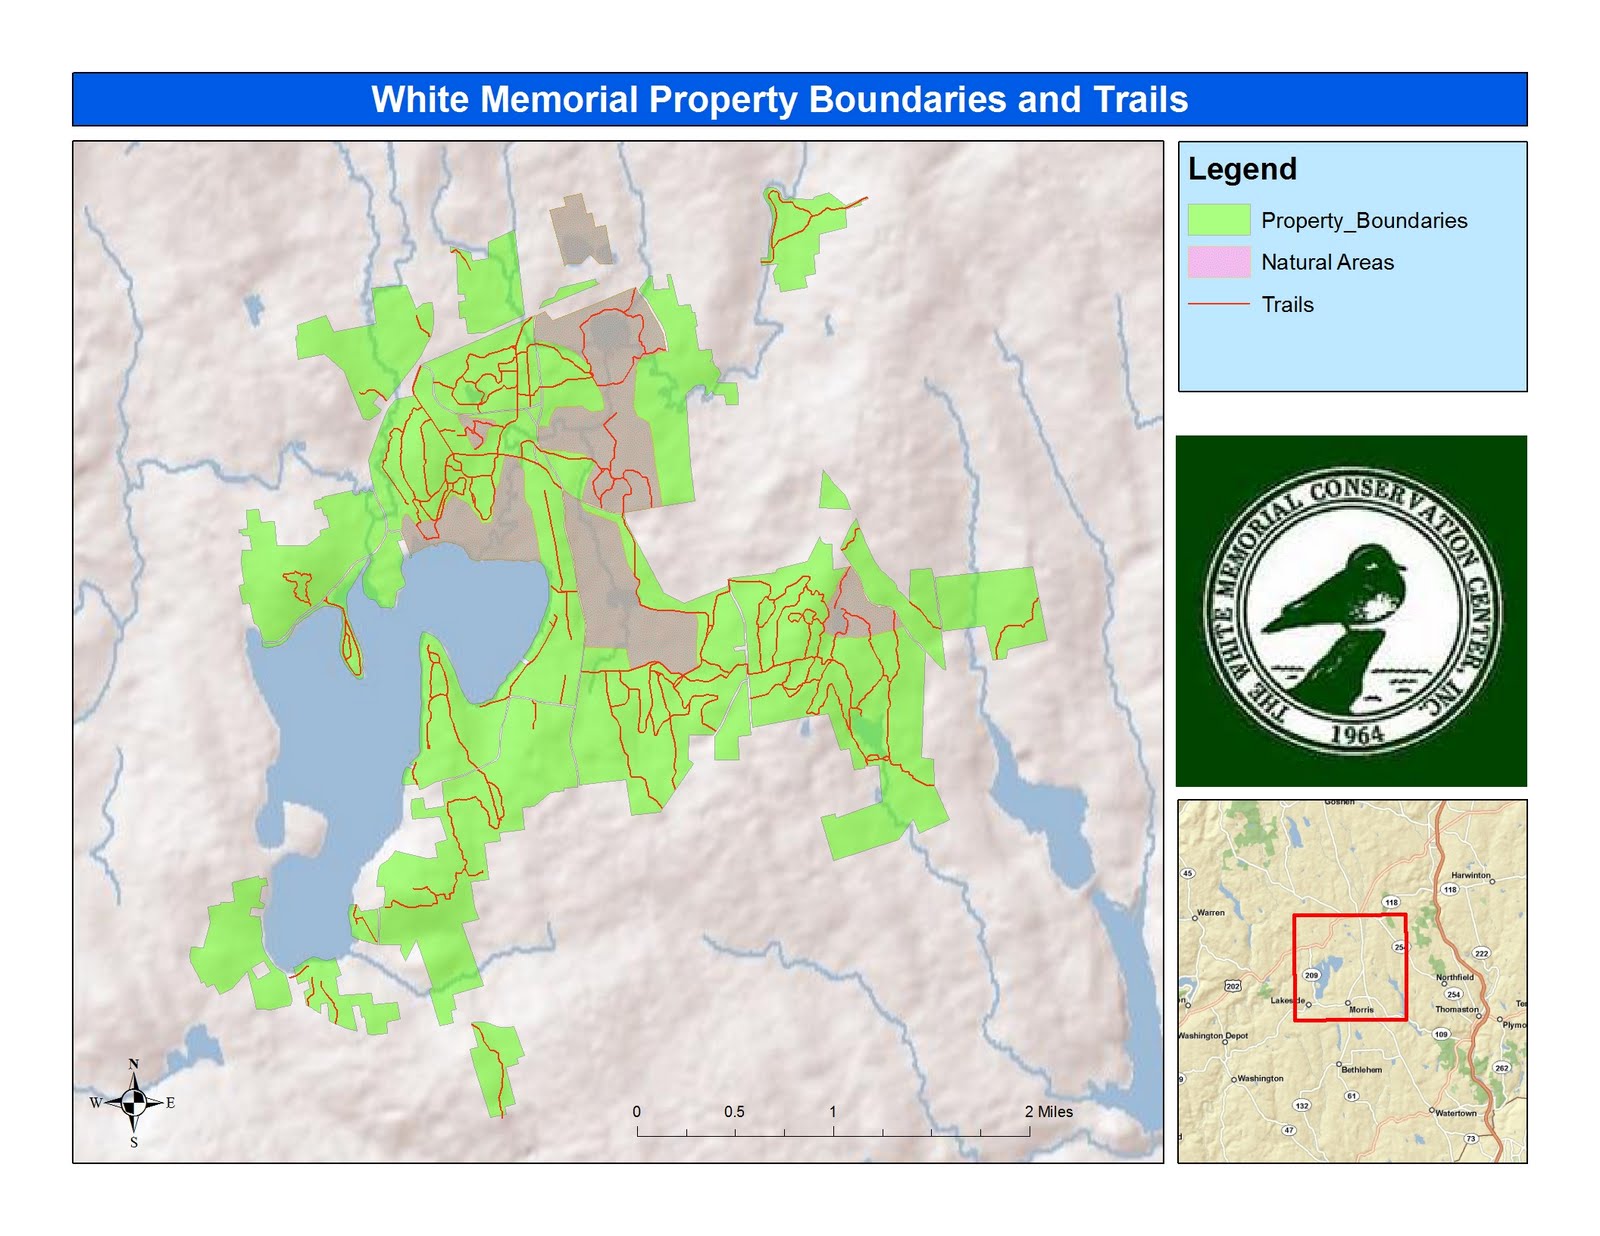
Task: Expand the red study-area extent rectangle
Action: [x=1350, y=915]
